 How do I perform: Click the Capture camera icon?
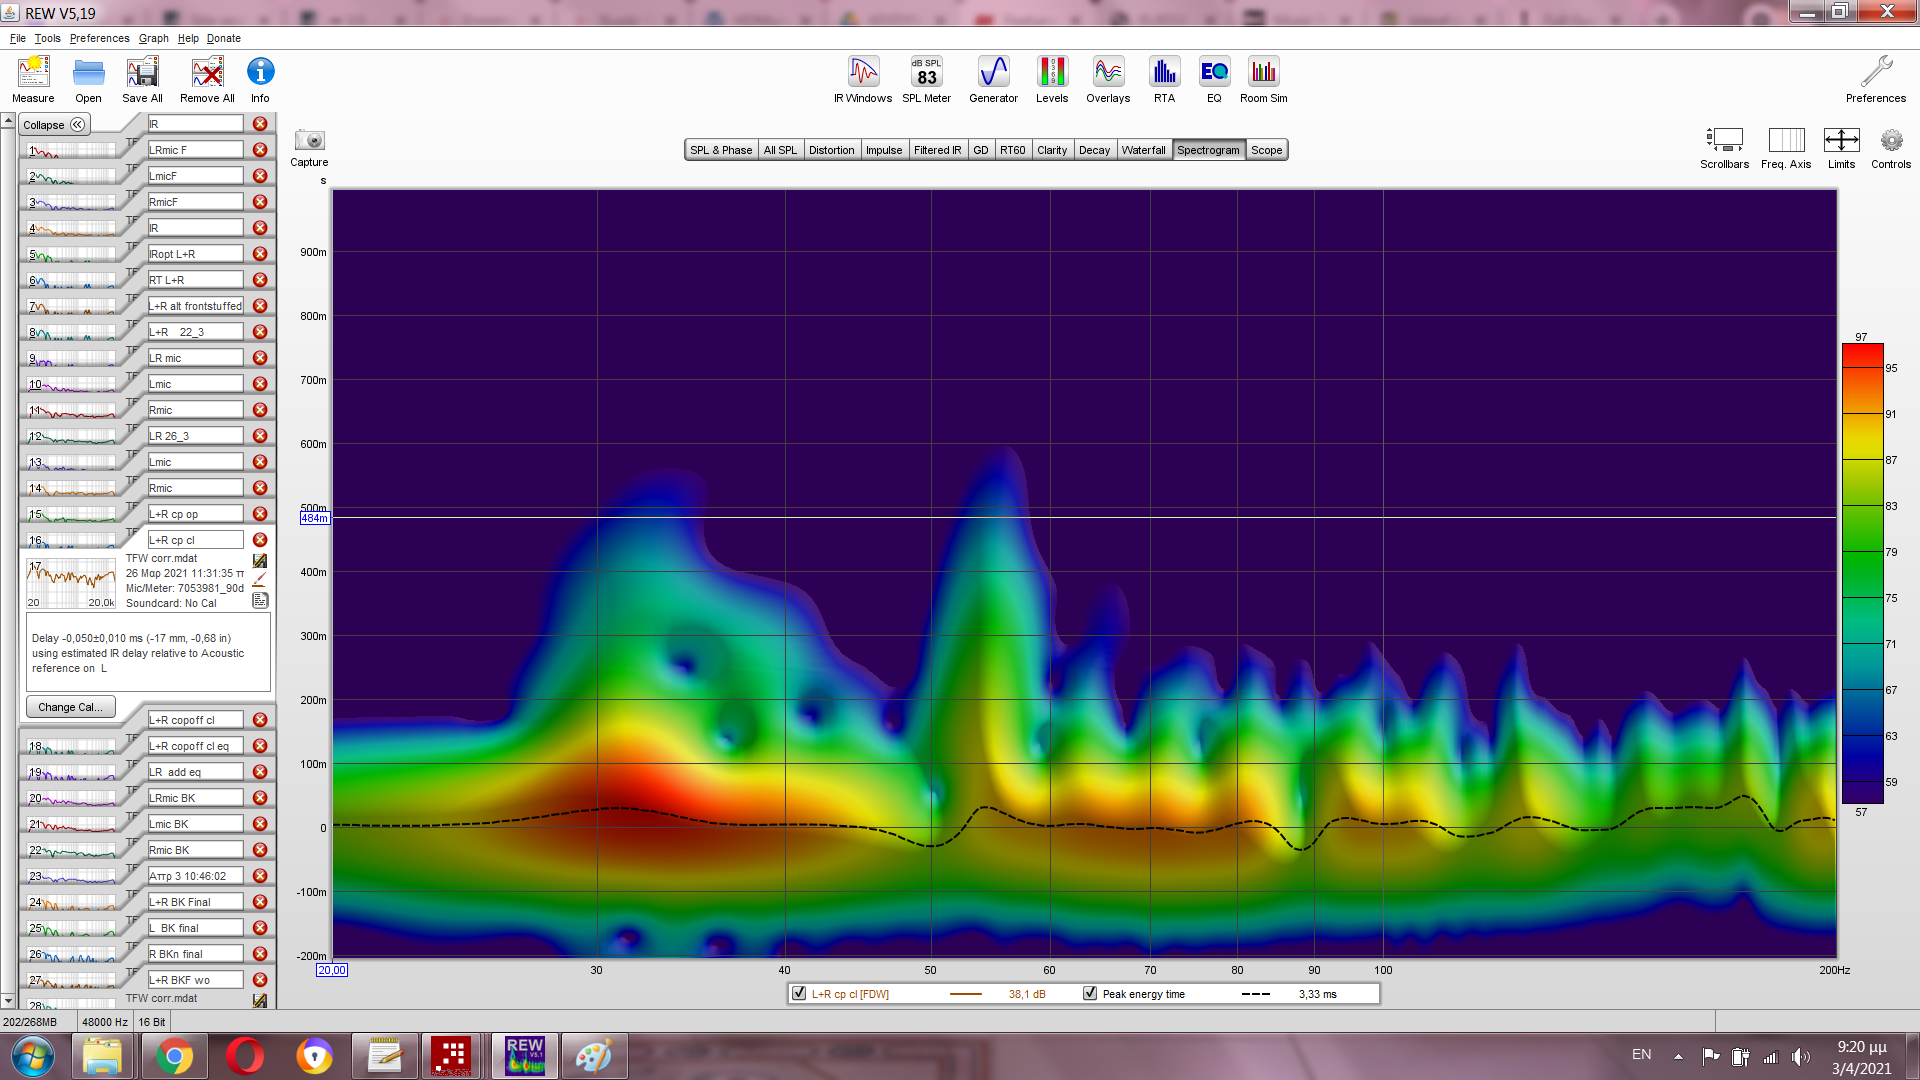point(309,141)
